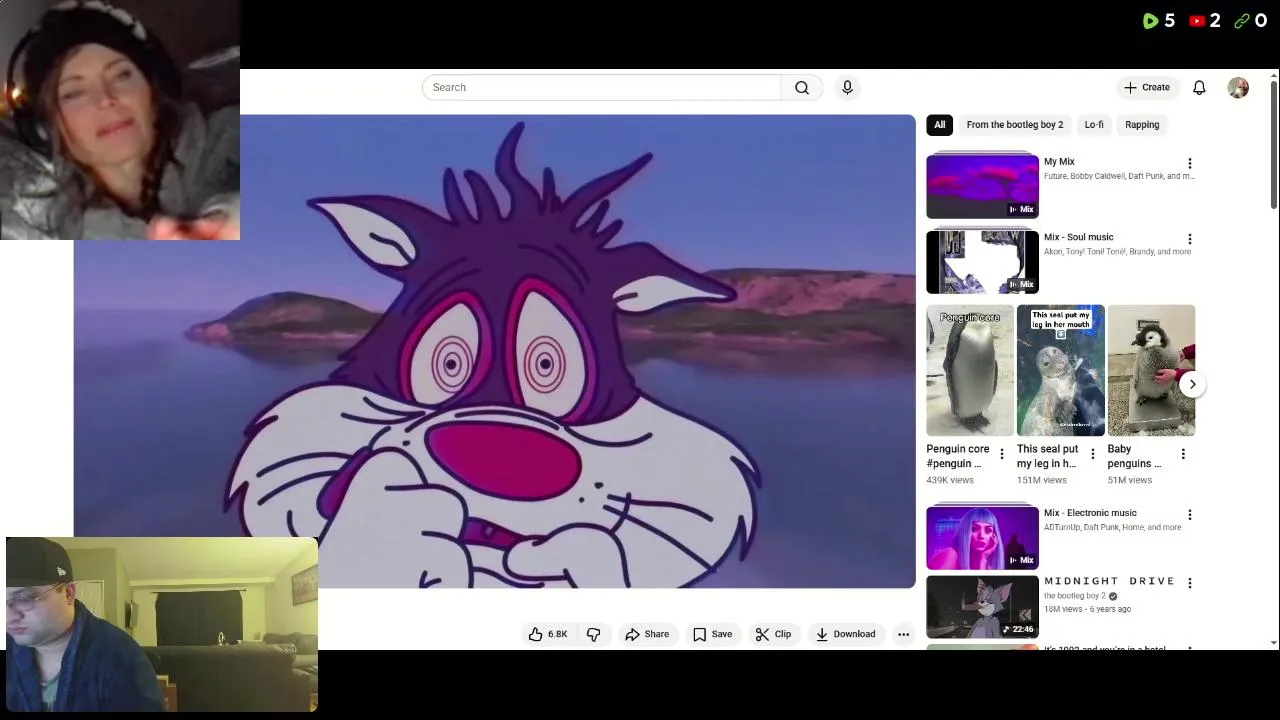The width and height of the screenshot is (1280, 720).
Task: Open options for Penguin core short
Action: coord(1001,454)
